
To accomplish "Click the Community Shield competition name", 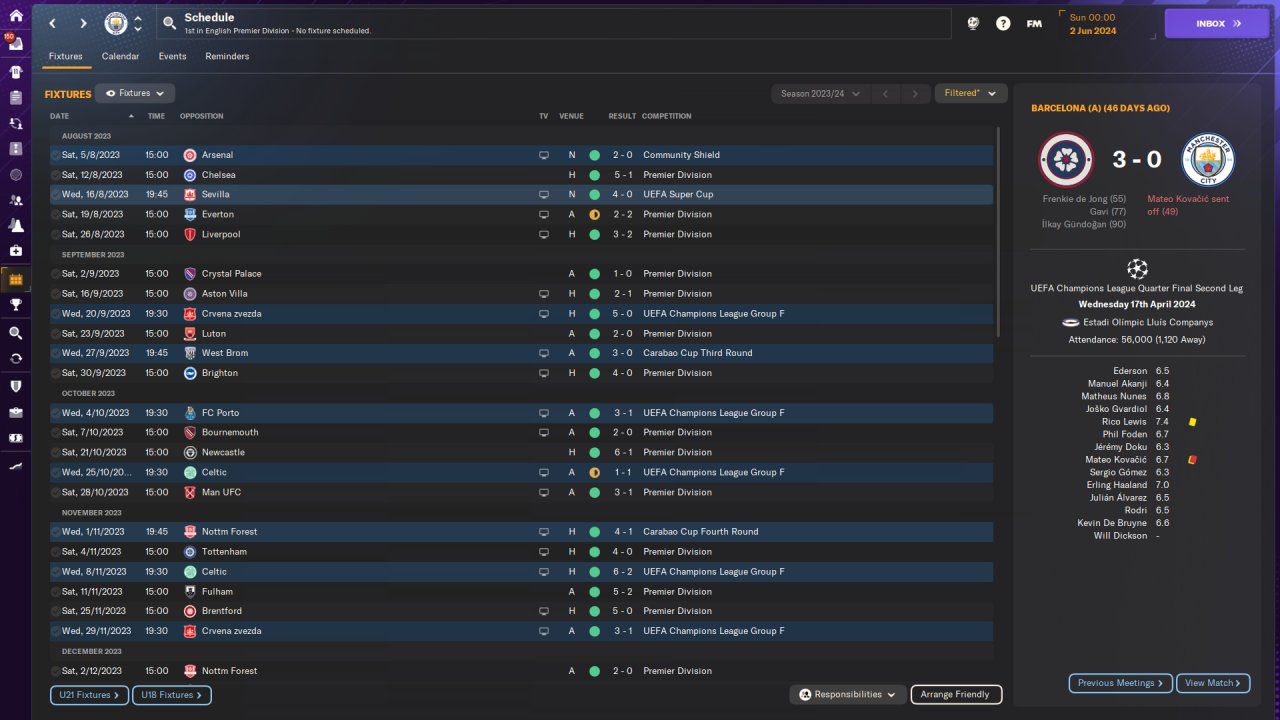I will point(681,155).
